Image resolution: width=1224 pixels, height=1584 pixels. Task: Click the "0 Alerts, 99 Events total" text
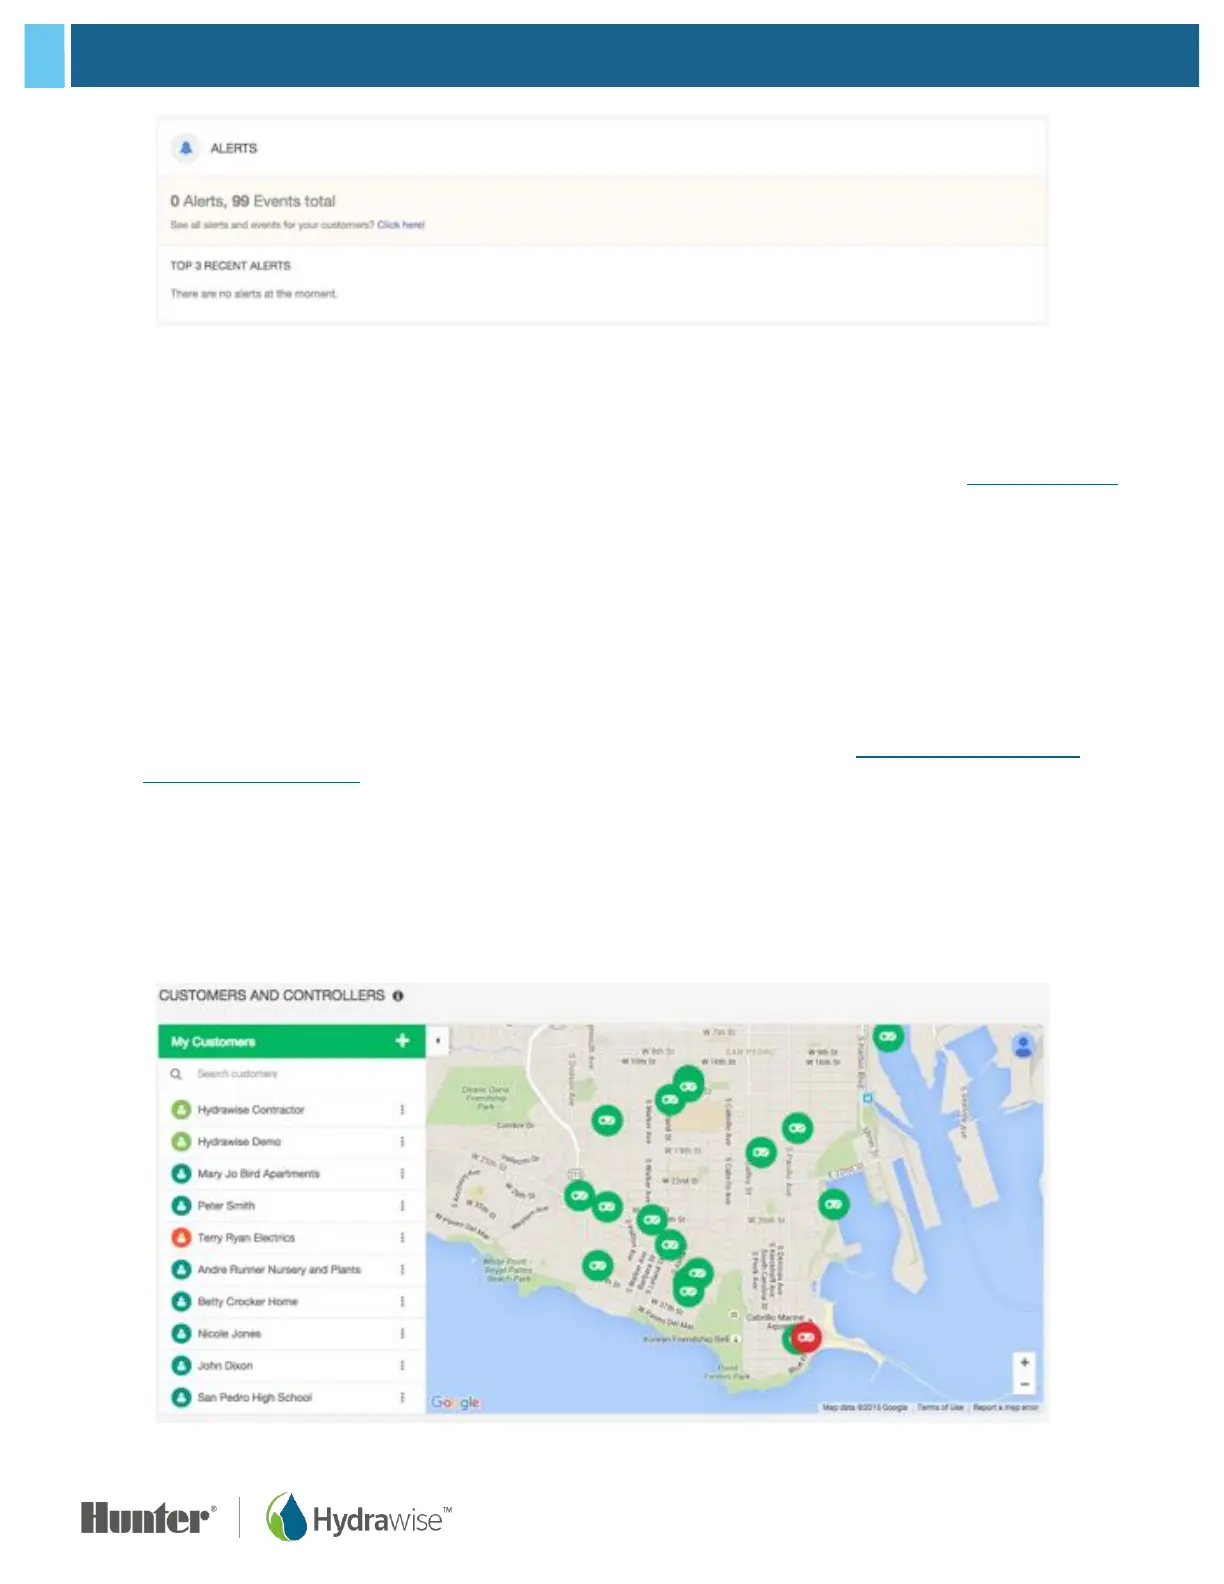pyautogui.click(x=253, y=201)
